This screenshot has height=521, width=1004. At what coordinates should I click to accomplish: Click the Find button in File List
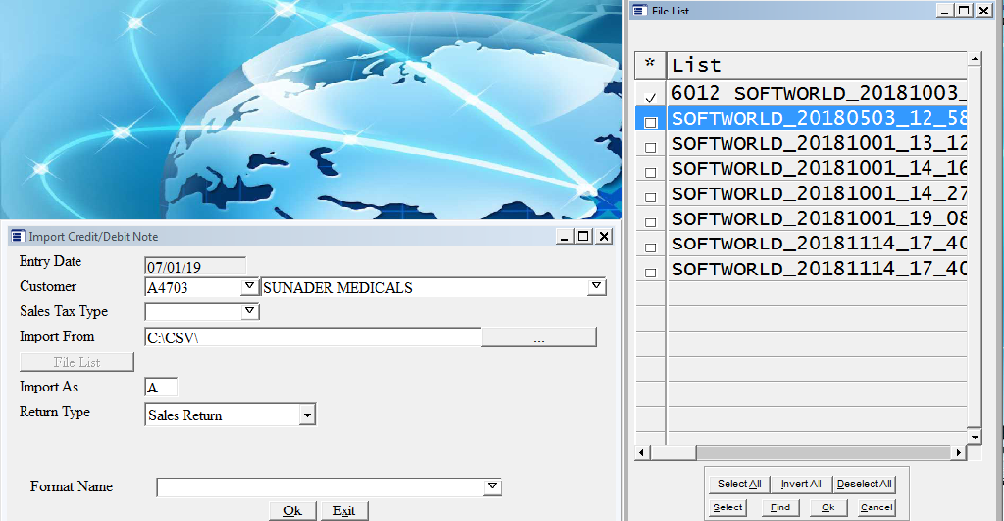[781, 508]
